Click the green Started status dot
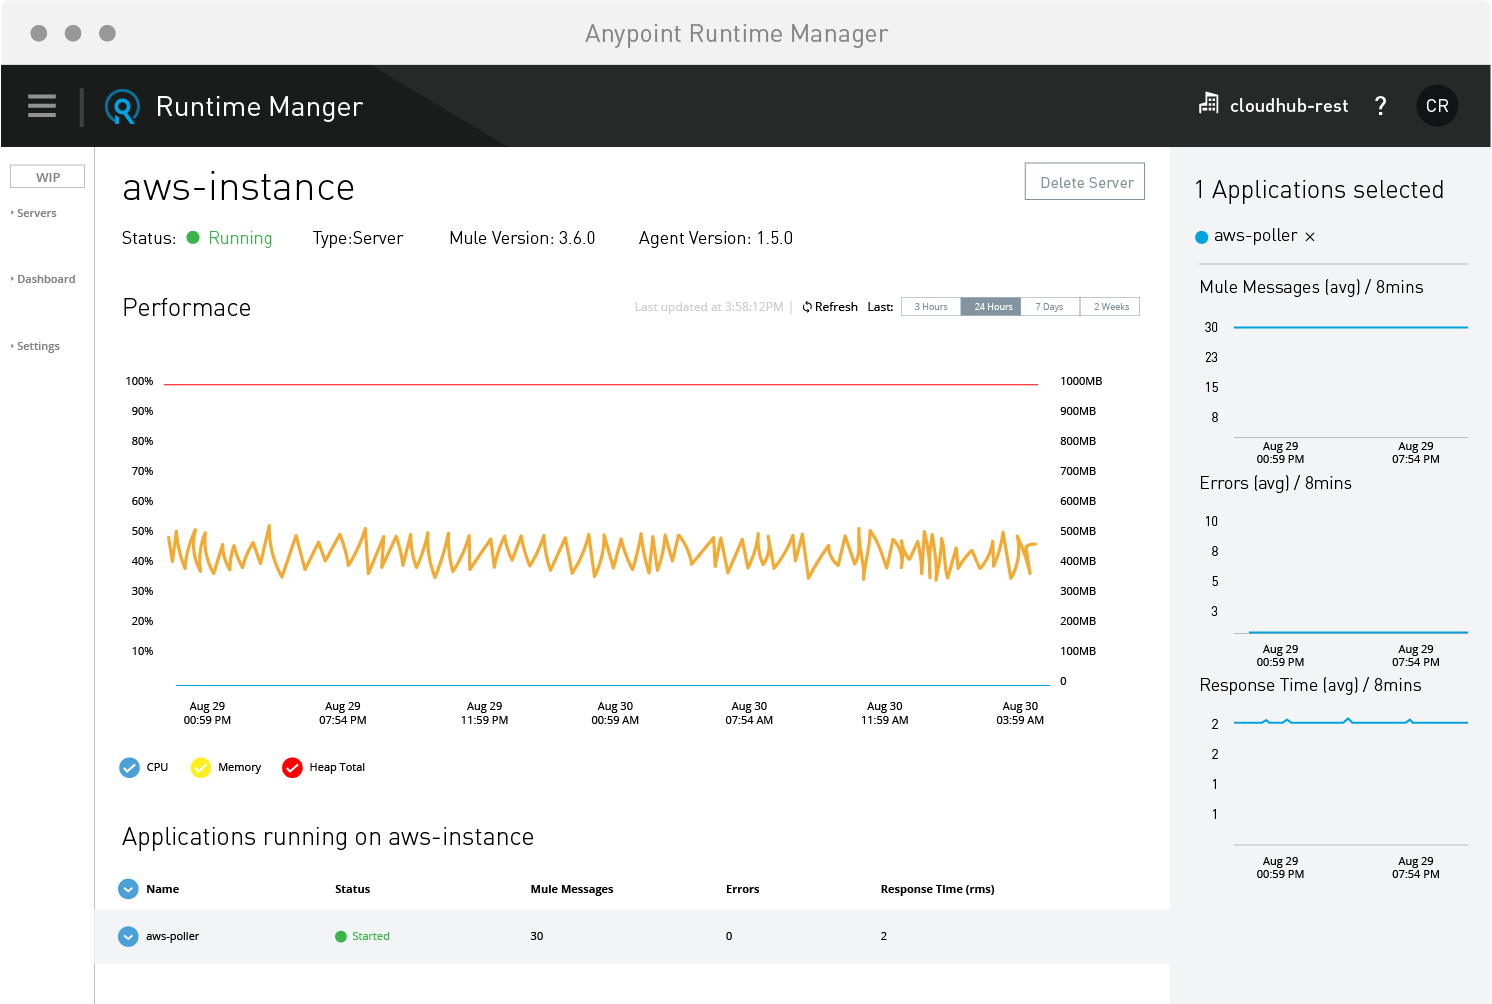 341,937
